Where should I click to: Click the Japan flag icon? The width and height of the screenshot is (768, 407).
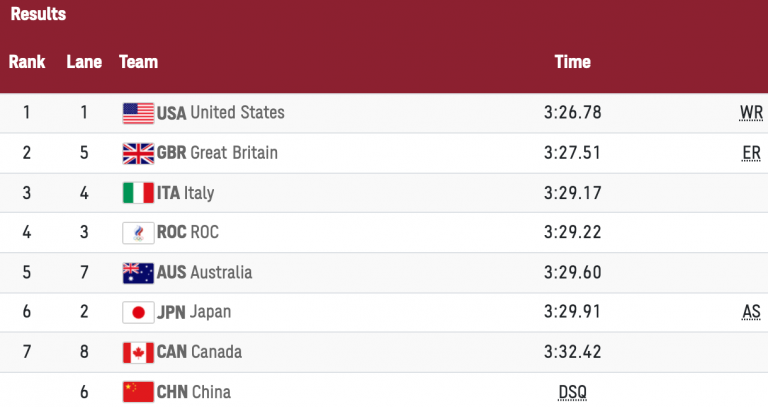[x=138, y=312]
